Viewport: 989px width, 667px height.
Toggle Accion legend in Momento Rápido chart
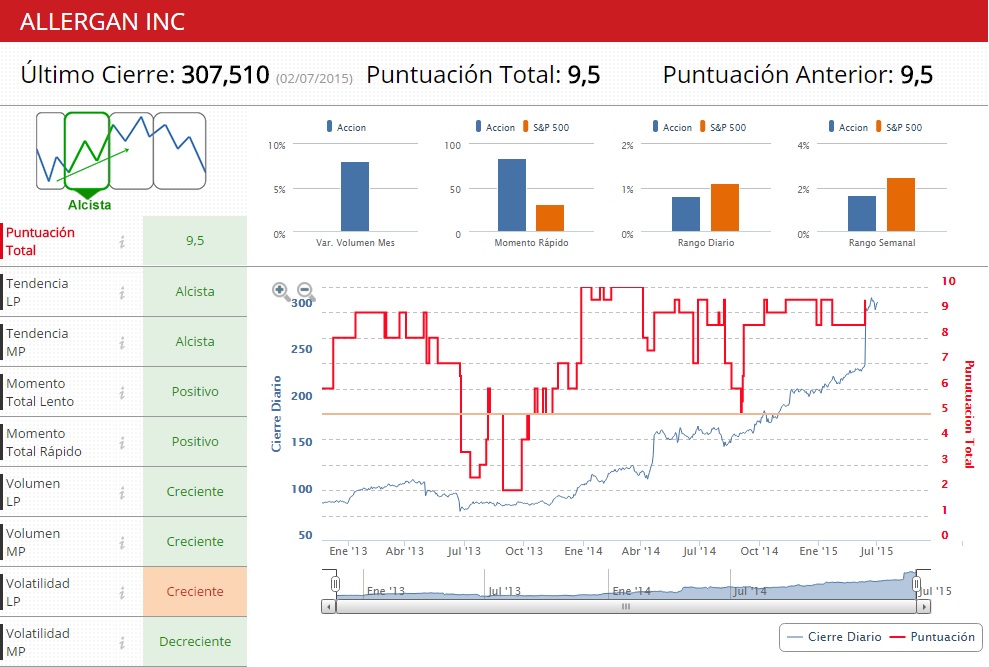(495, 127)
